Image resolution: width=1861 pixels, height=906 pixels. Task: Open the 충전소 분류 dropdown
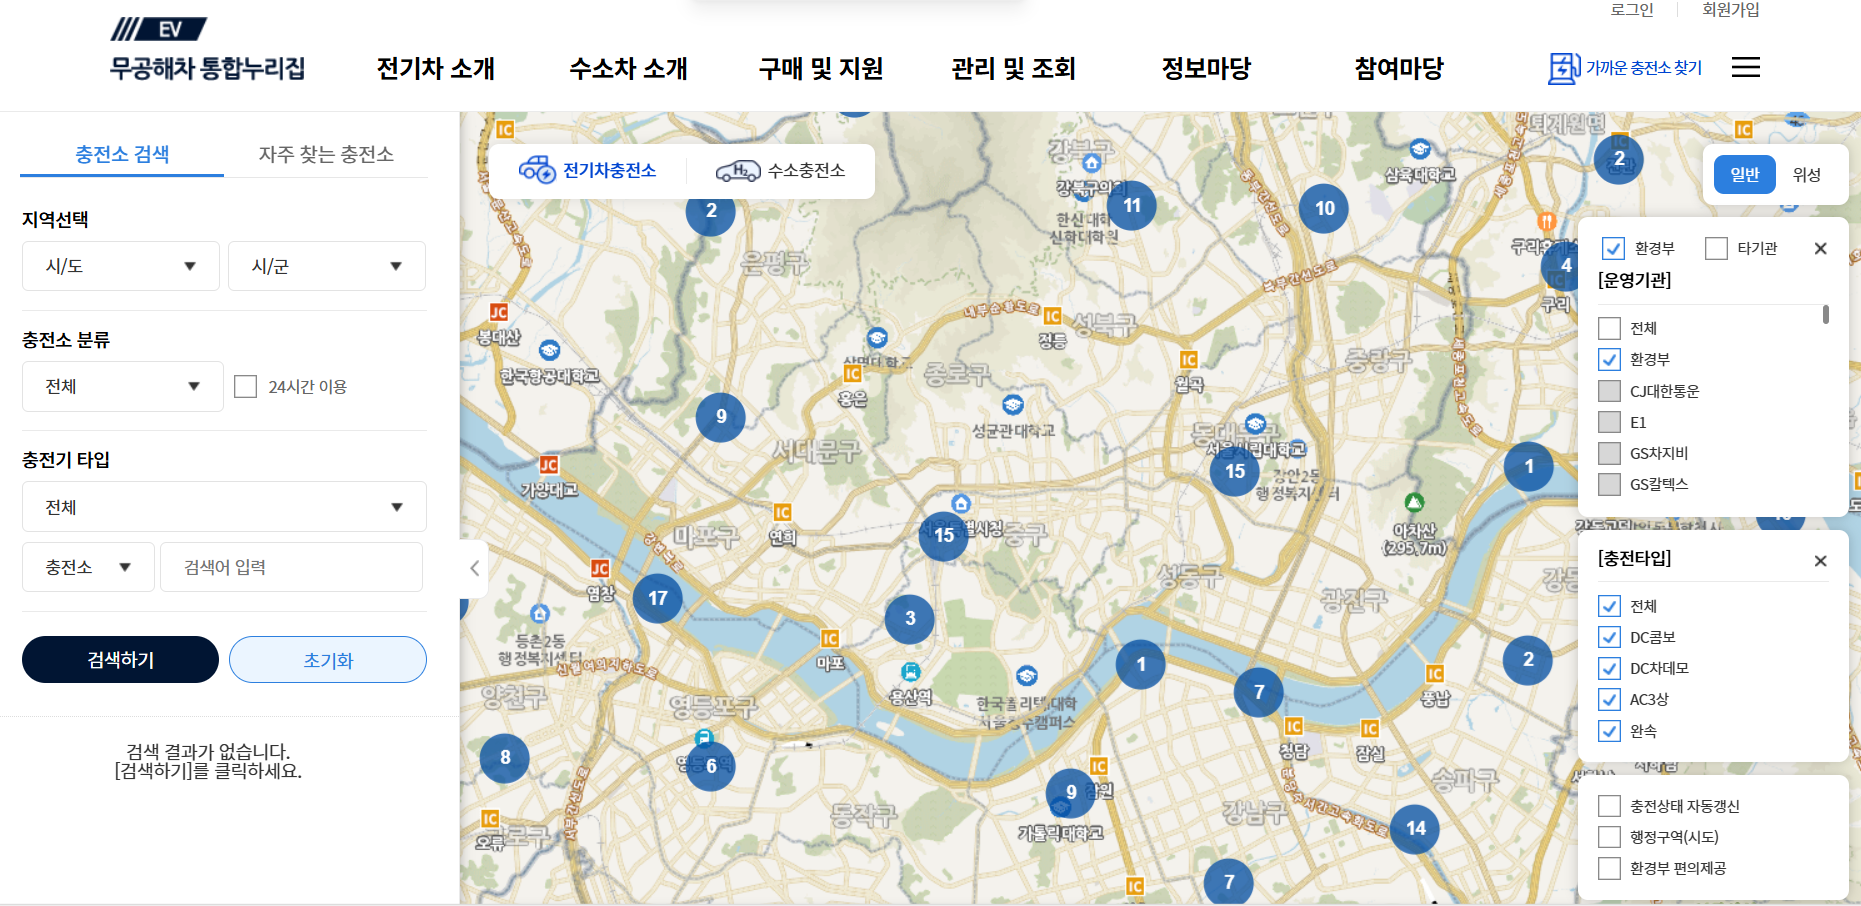coord(122,385)
